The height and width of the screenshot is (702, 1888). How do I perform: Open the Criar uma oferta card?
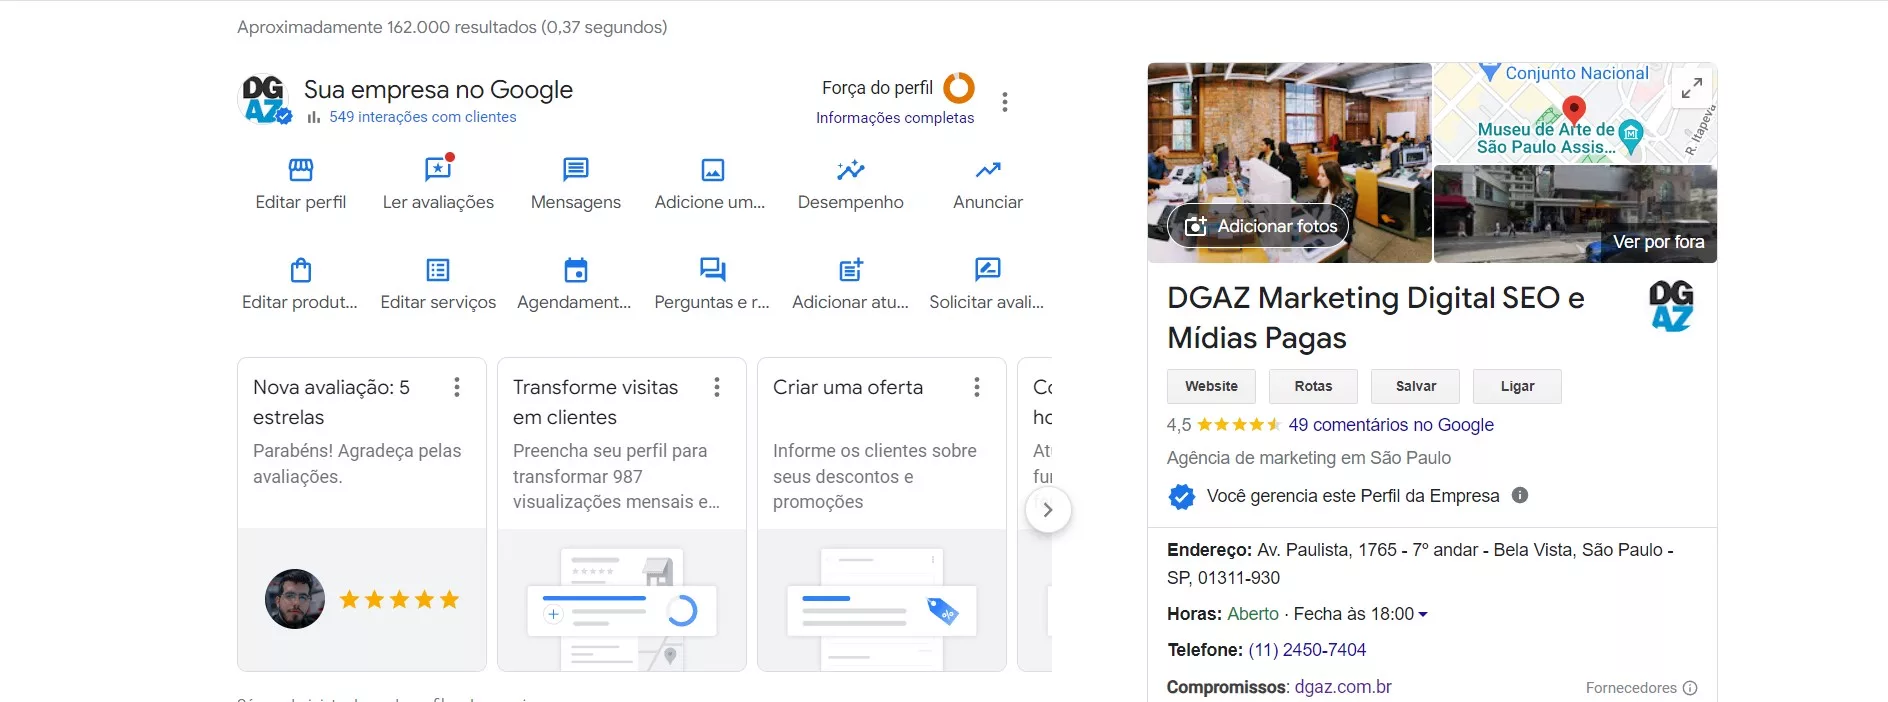click(x=882, y=514)
